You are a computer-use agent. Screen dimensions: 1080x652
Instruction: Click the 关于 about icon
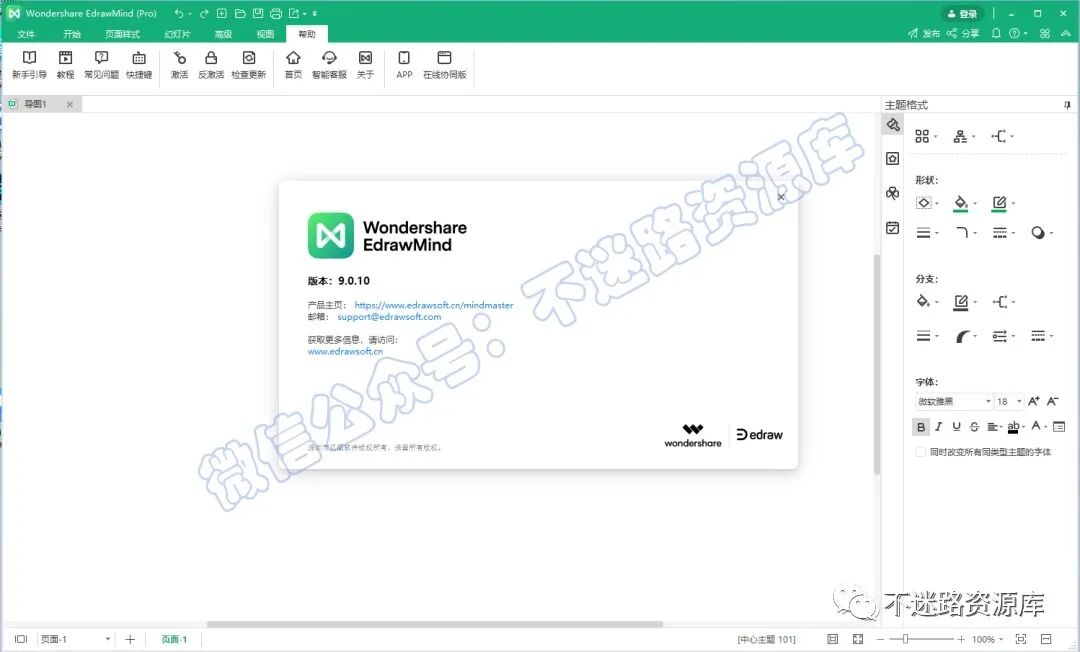(x=365, y=65)
